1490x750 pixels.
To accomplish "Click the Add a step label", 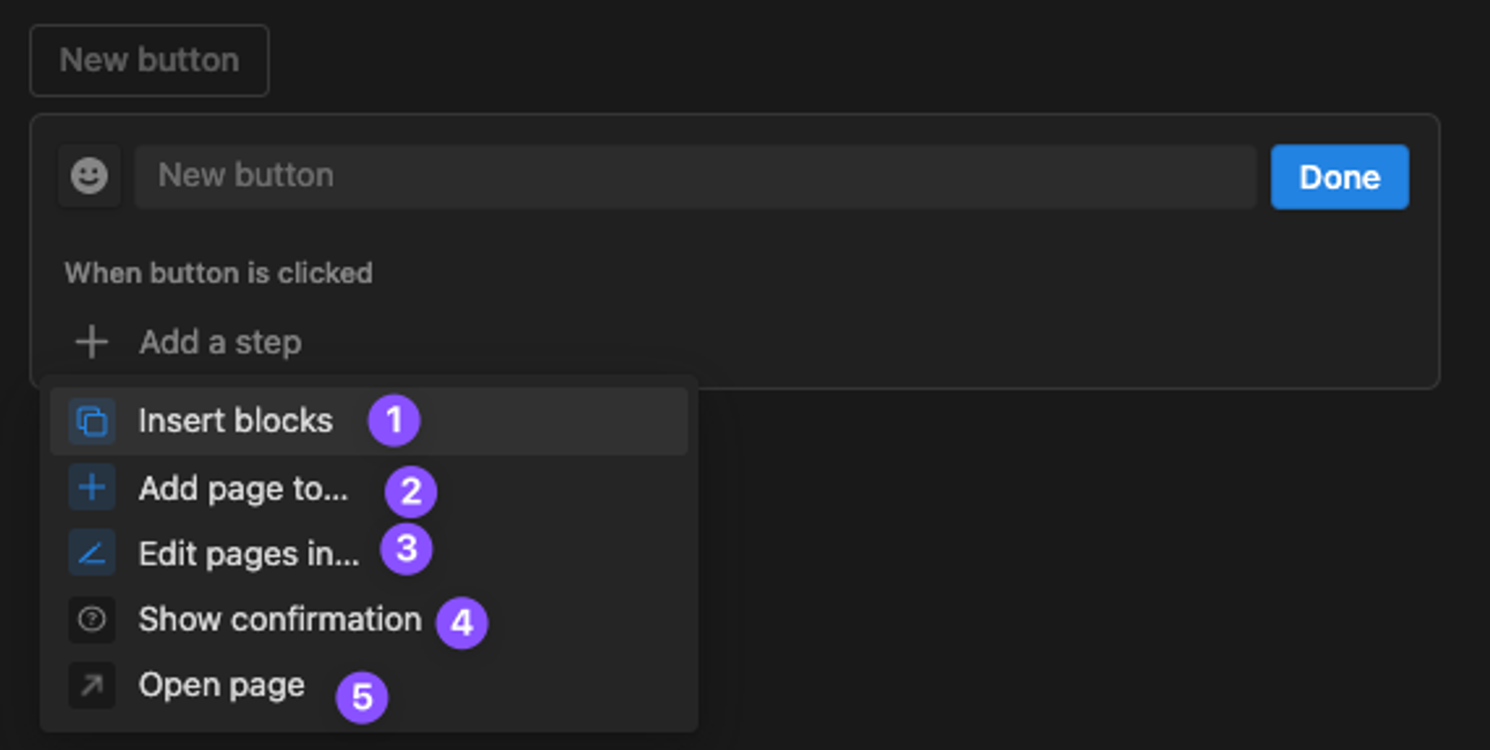I will tap(220, 342).
